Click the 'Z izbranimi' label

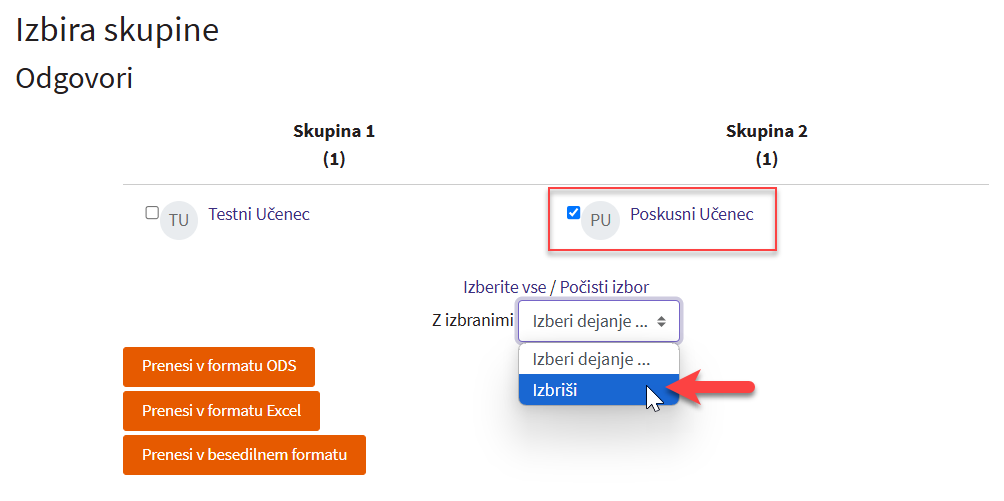coord(473,321)
